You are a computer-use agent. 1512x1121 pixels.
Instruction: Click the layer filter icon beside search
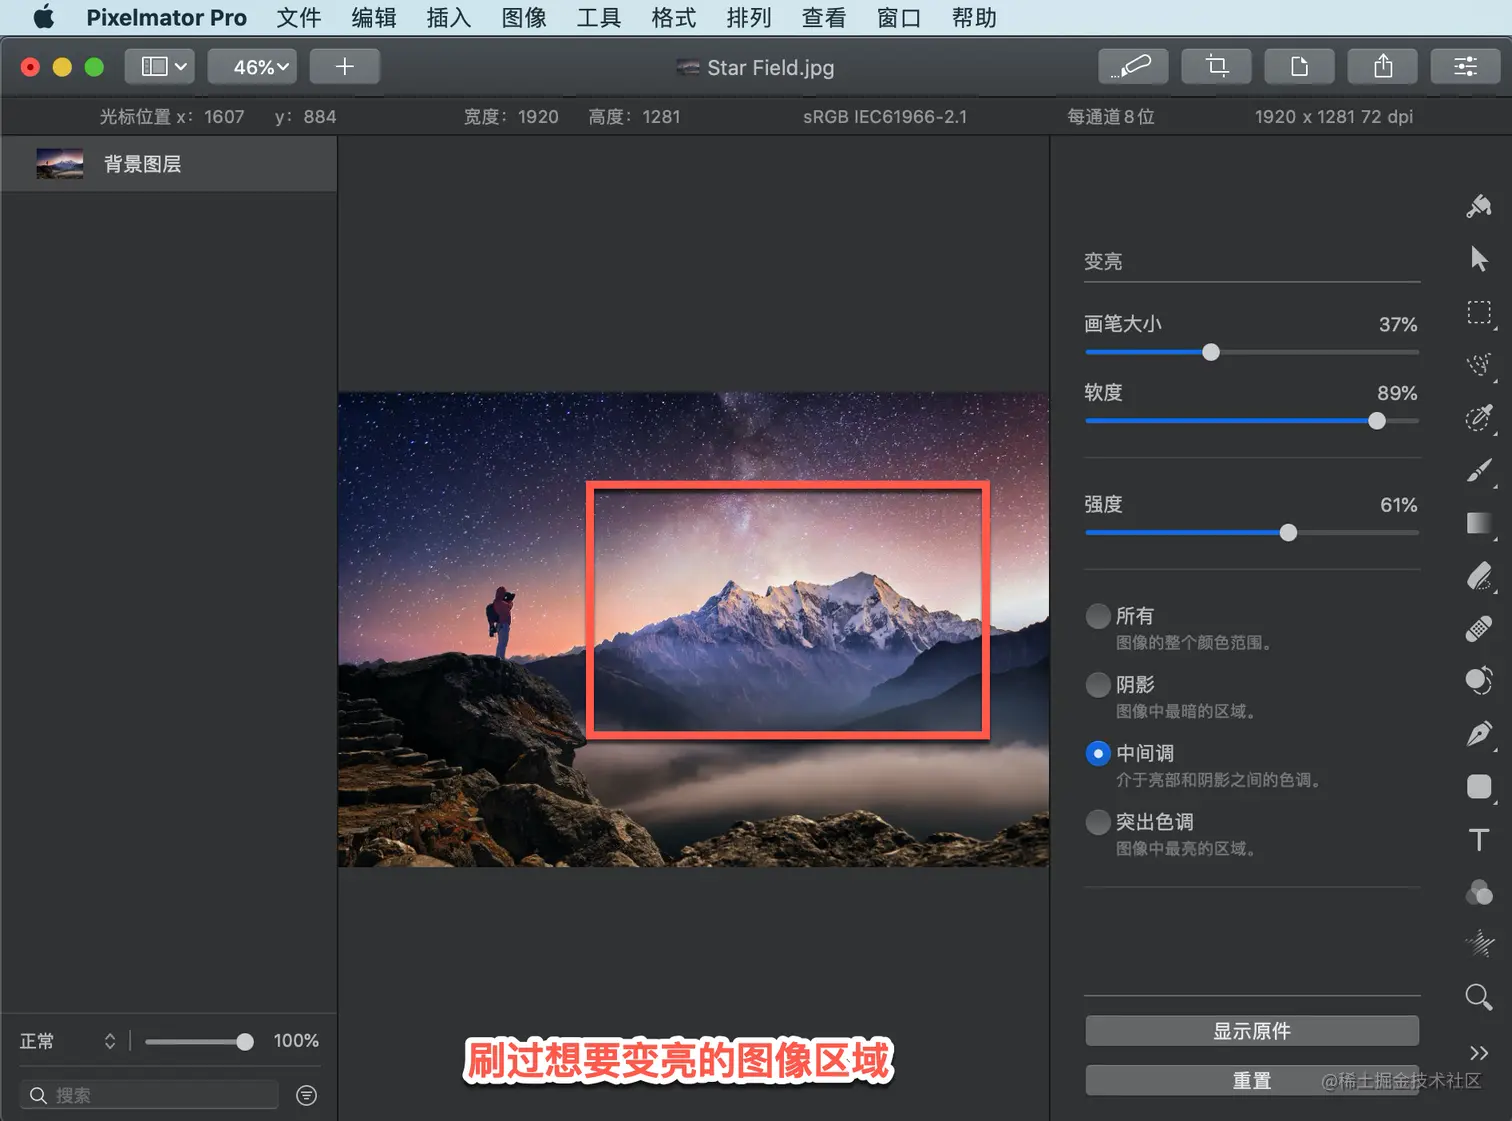tap(307, 1096)
